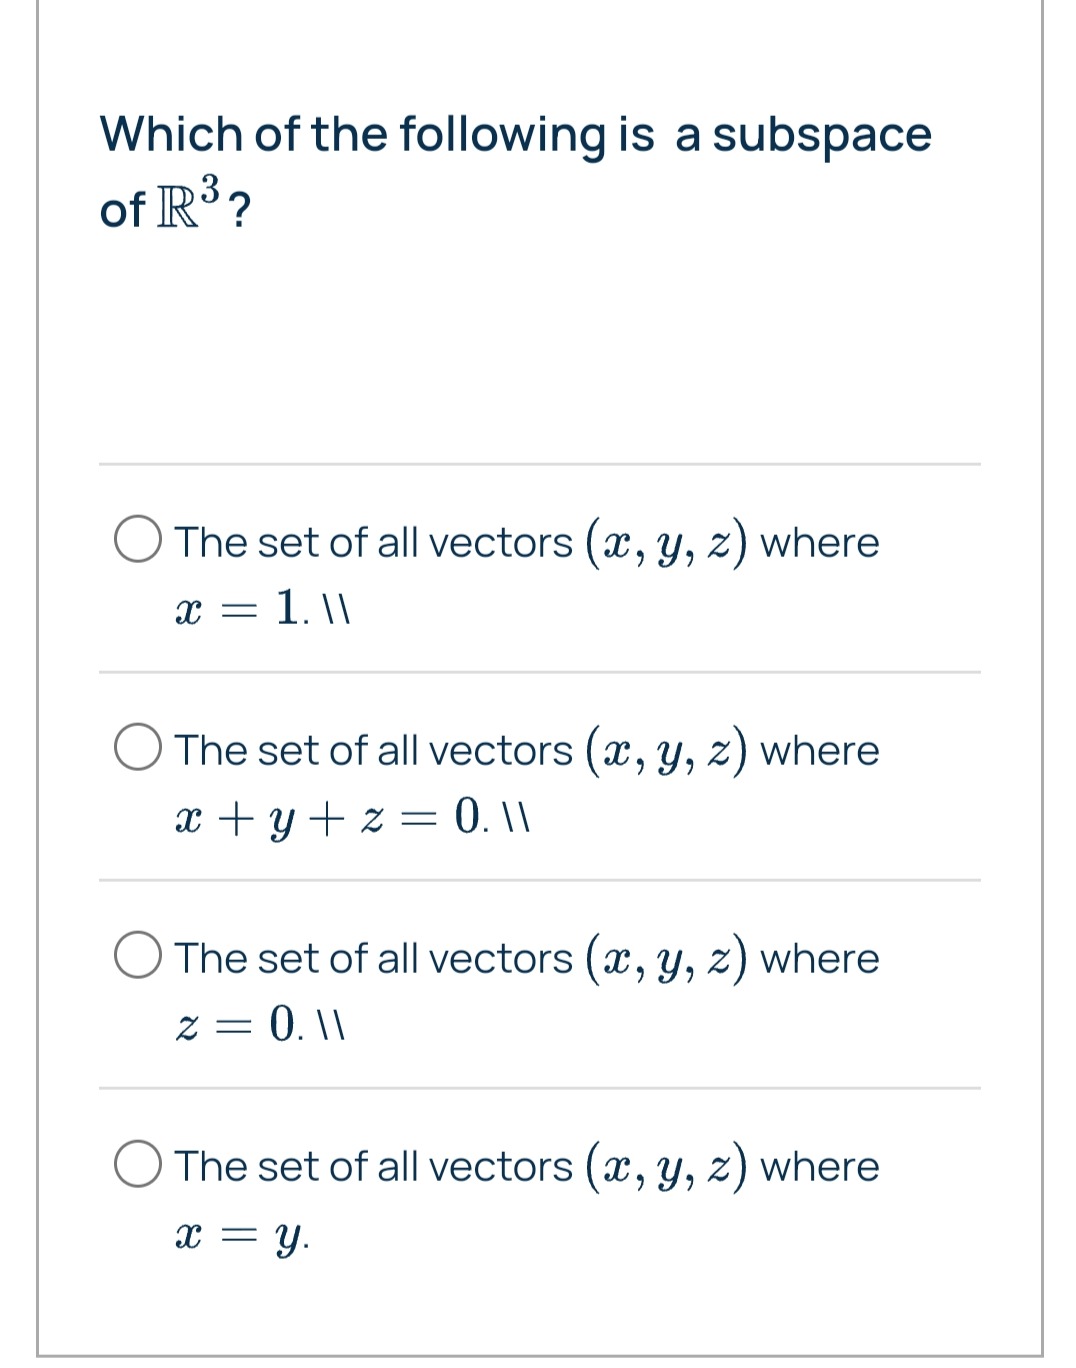Select the radio button for z = 0
Screen dimensions: 1076x1368
click(x=138, y=957)
